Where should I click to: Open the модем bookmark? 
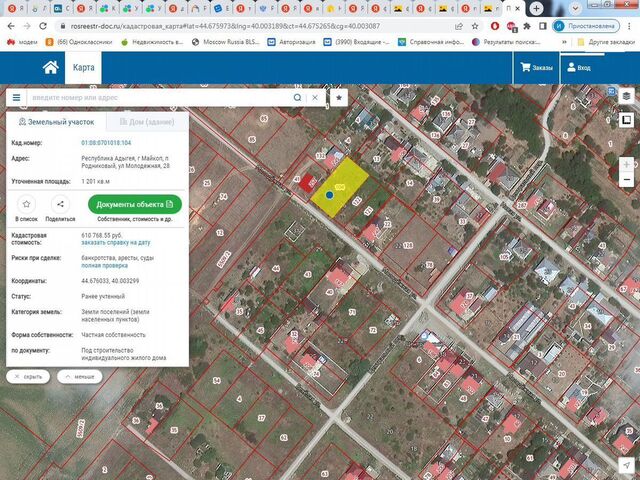(x=22, y=42)
